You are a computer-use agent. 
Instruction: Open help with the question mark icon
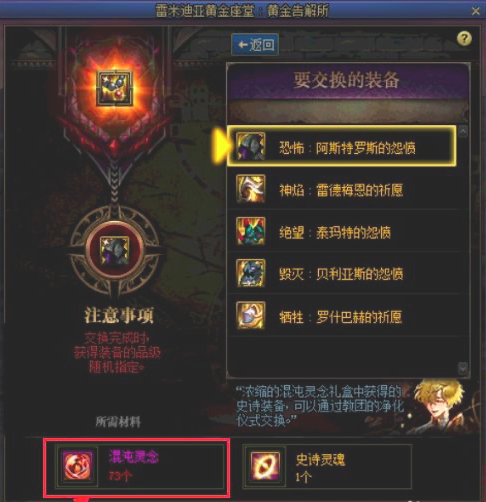(464, 39)
